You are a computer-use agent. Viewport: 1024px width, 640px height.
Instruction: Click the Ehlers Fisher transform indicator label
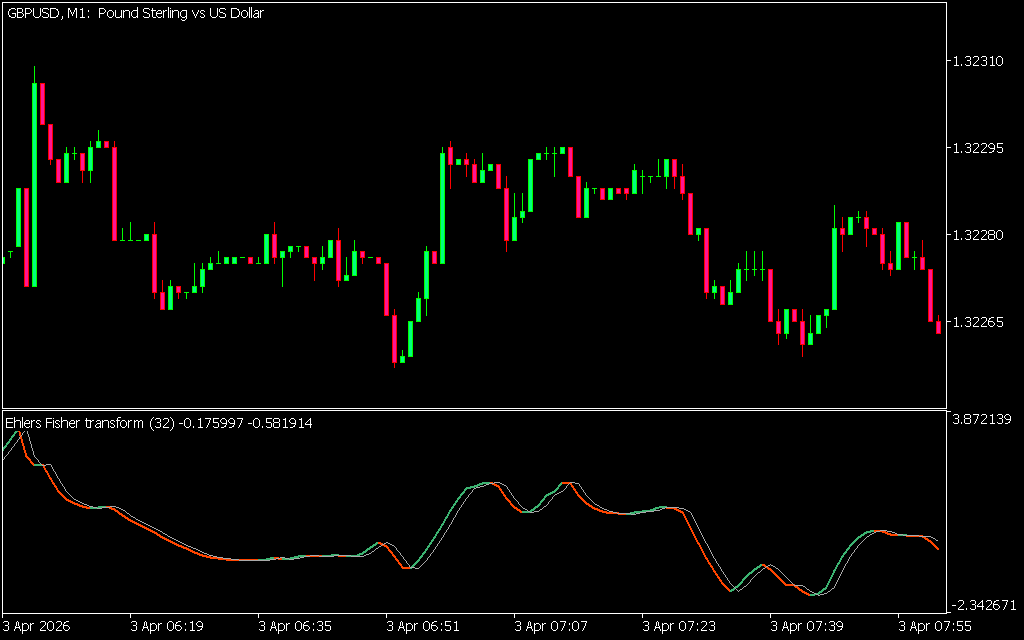point(159,423)
